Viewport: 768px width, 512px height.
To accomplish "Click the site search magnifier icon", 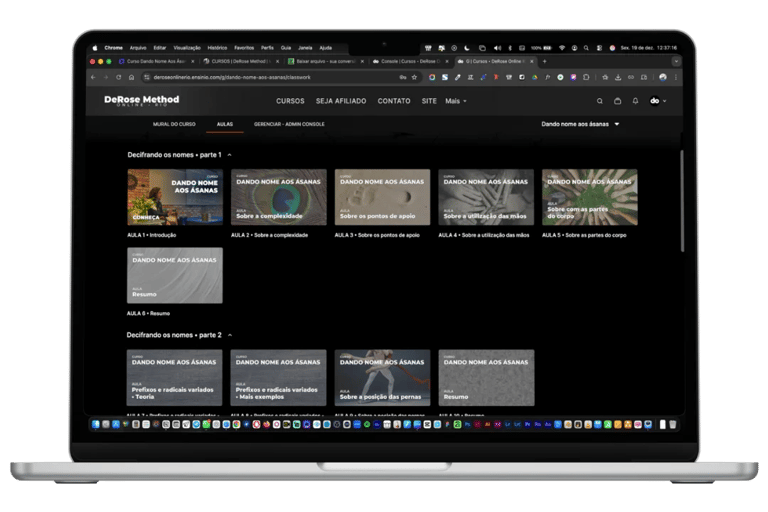I will pos(600,101).
